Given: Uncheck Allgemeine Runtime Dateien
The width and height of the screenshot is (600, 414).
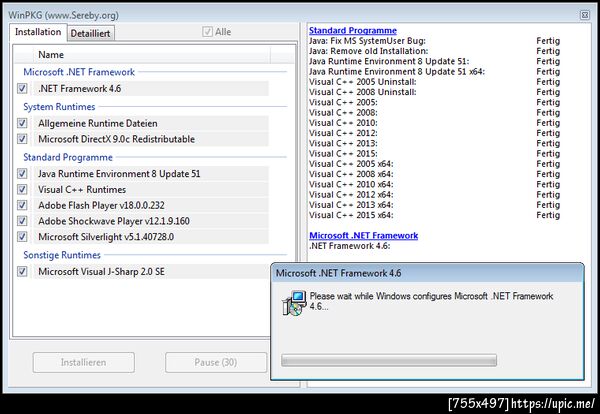Looking at the screenshot, I should tap(22, 123).
